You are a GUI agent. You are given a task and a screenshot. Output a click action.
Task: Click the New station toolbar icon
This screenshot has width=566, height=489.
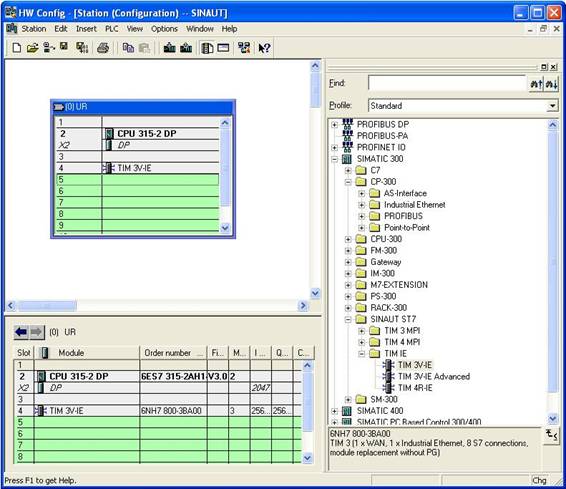point(17,48)
